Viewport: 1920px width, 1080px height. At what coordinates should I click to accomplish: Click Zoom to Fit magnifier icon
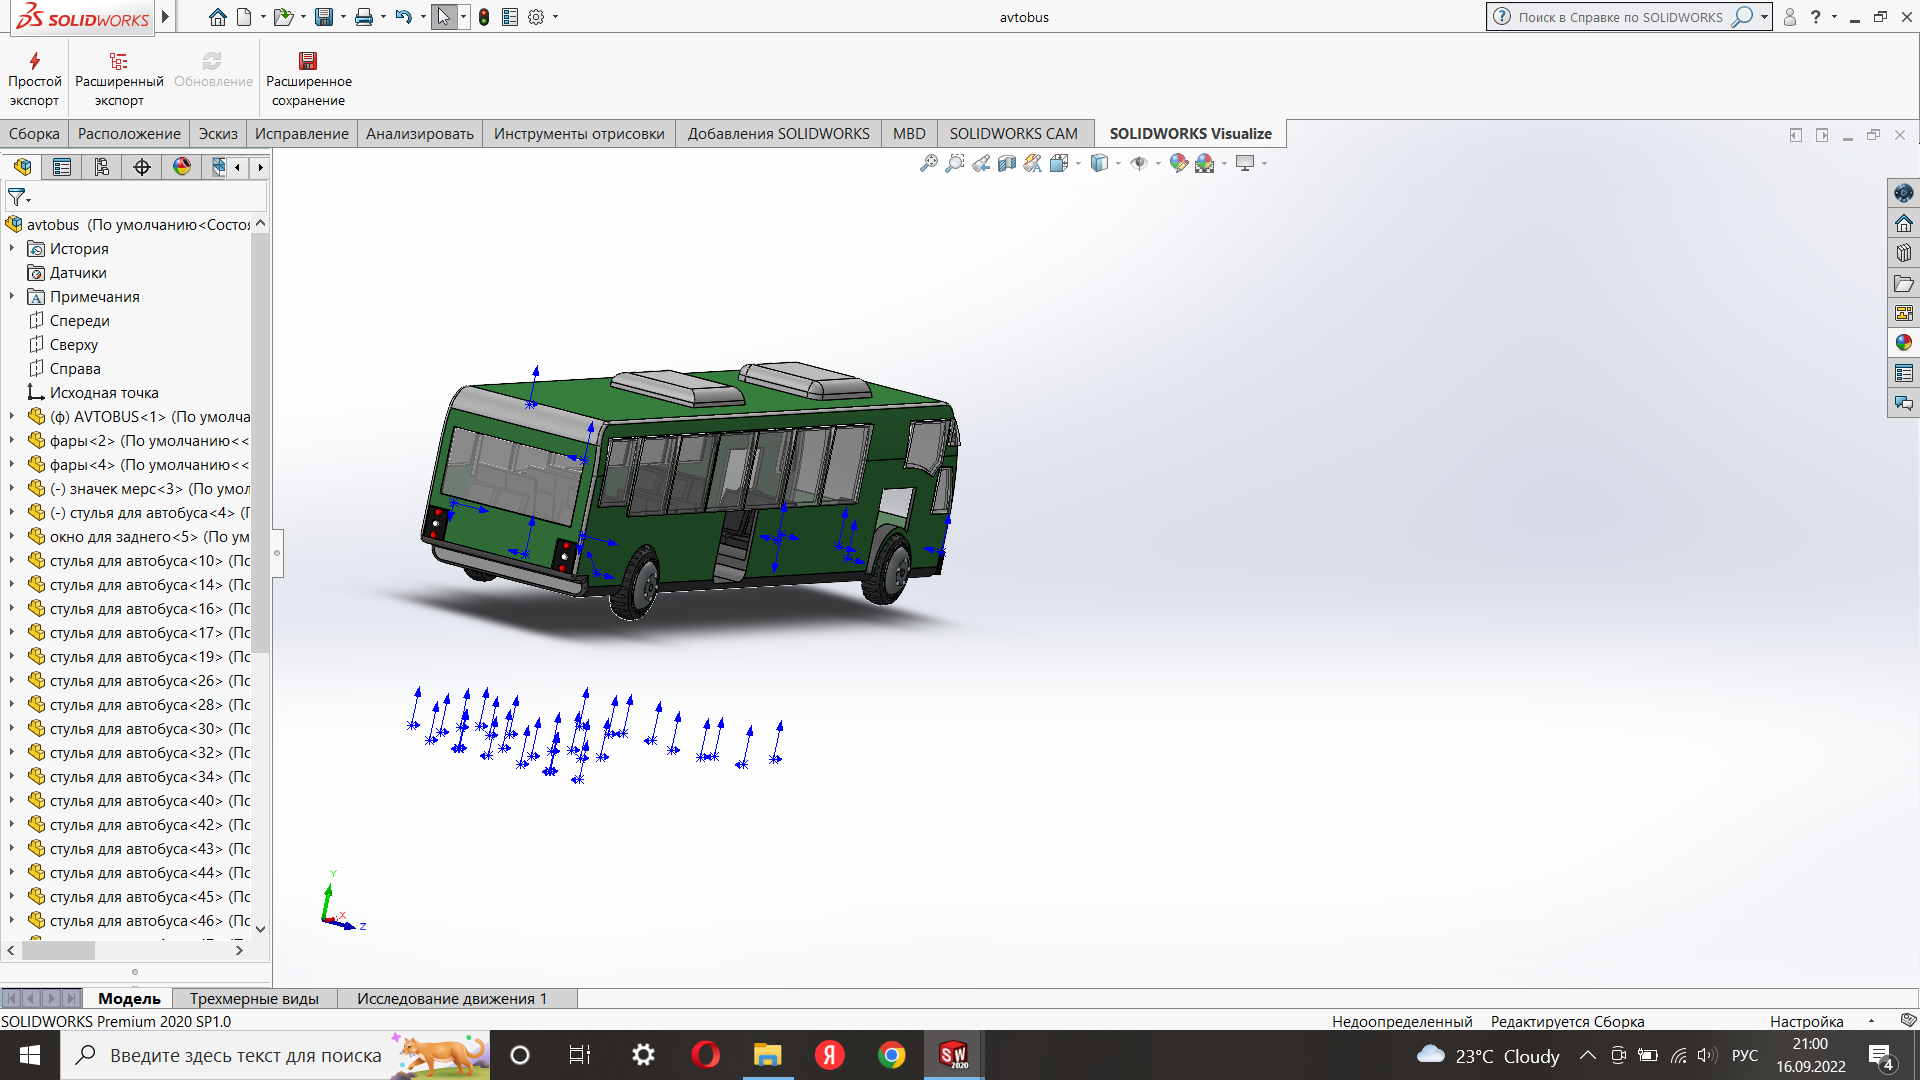[929, 163]
